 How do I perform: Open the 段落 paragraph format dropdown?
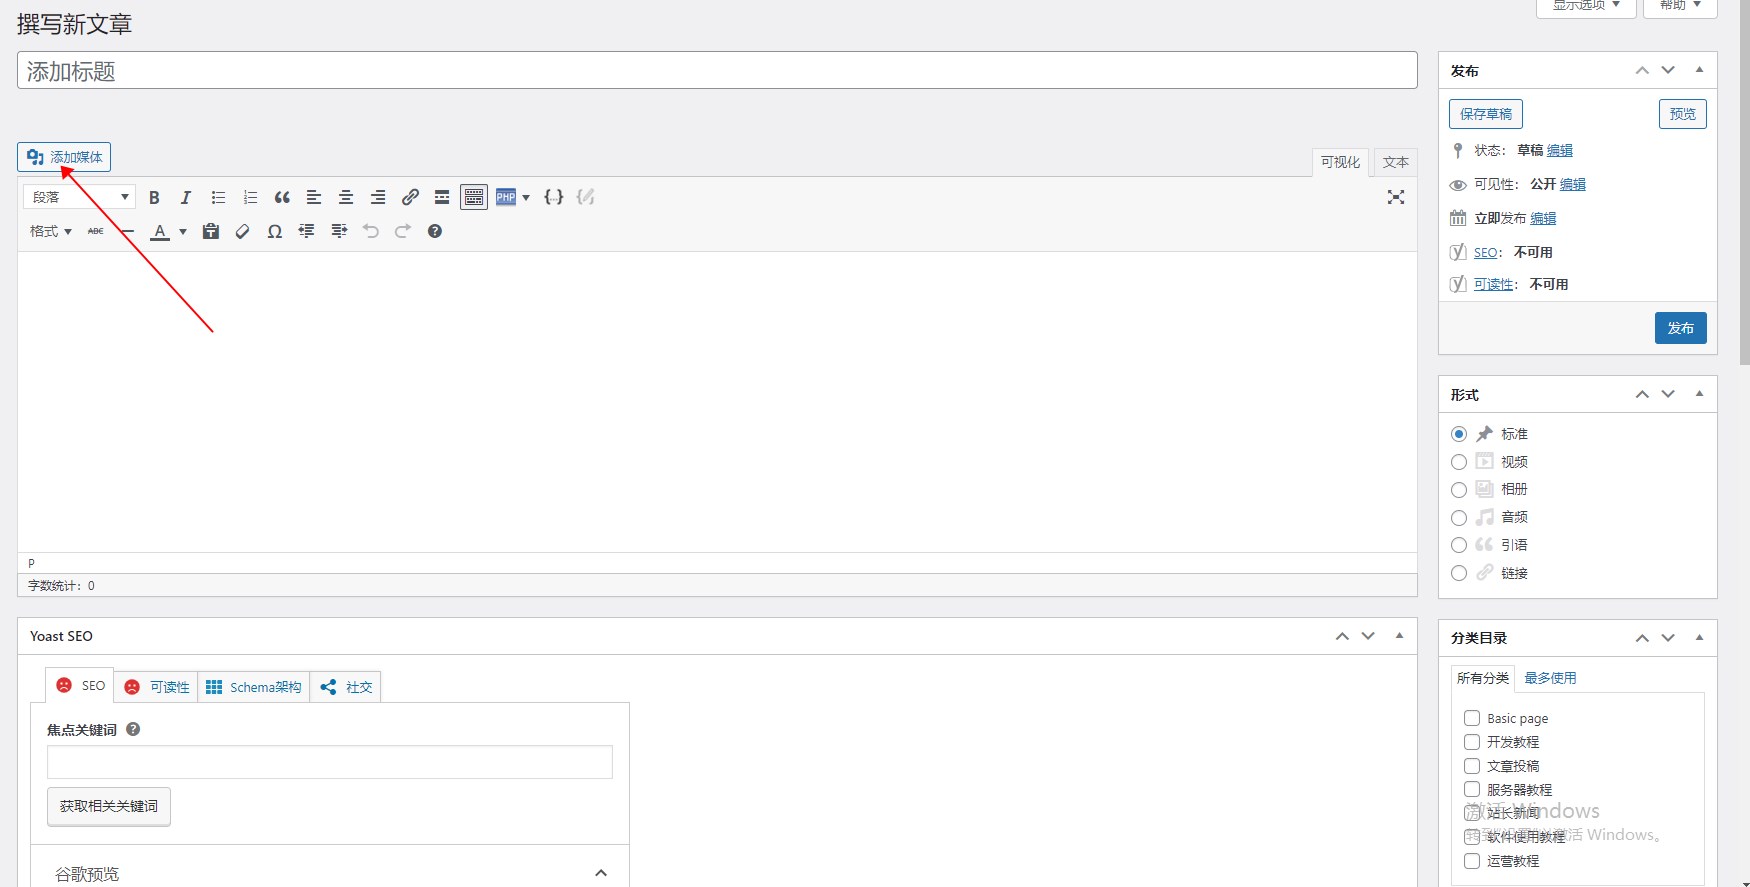pos(79,197)
